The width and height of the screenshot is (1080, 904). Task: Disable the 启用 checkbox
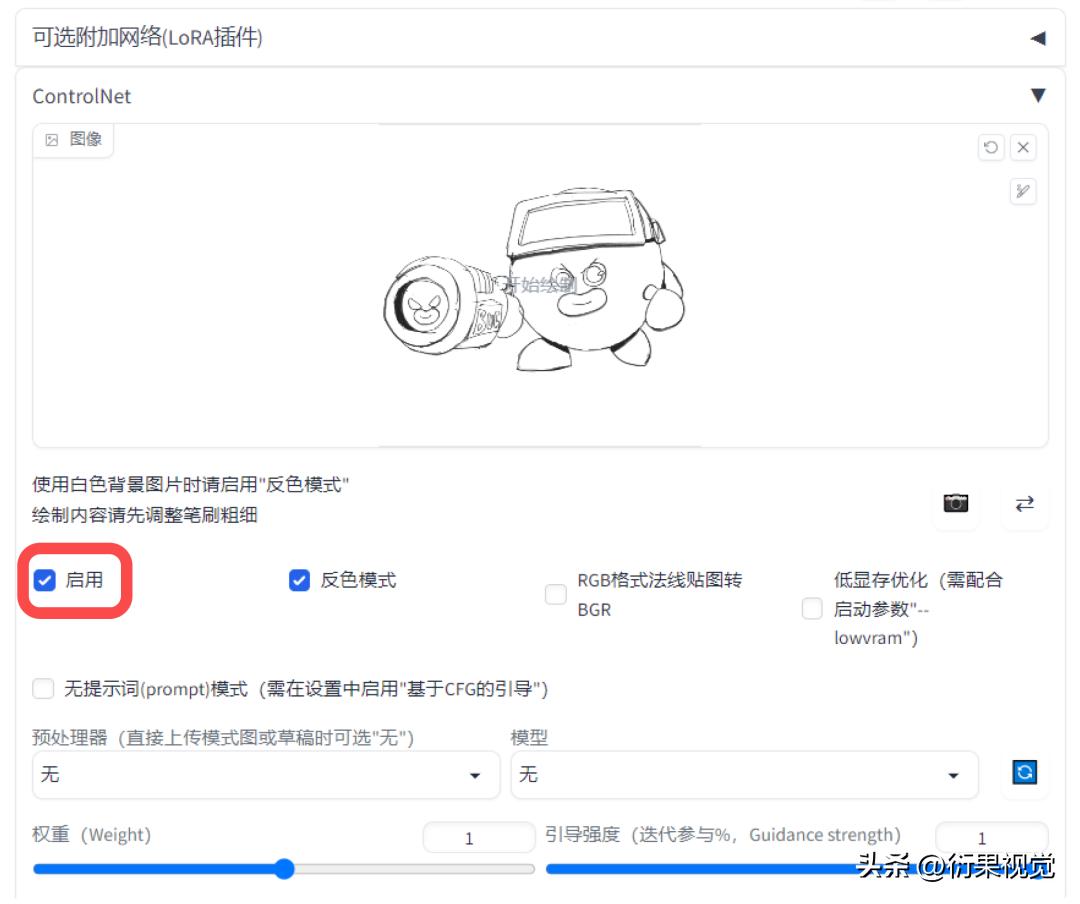[44, 581]
